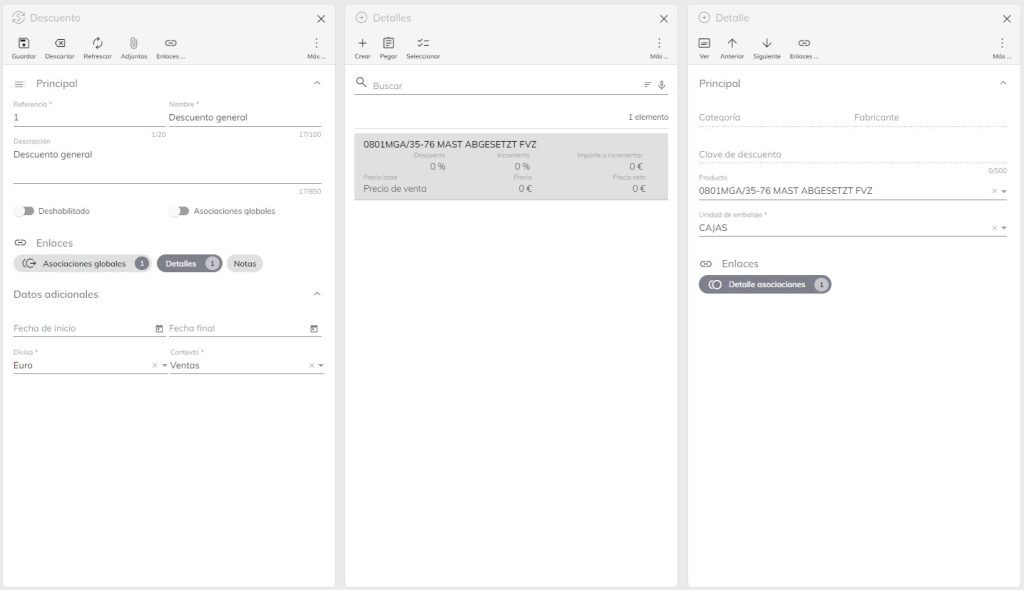Click the Fabricante field in Detalle
Screen dimensions: 1024x590
pos(930,118)
